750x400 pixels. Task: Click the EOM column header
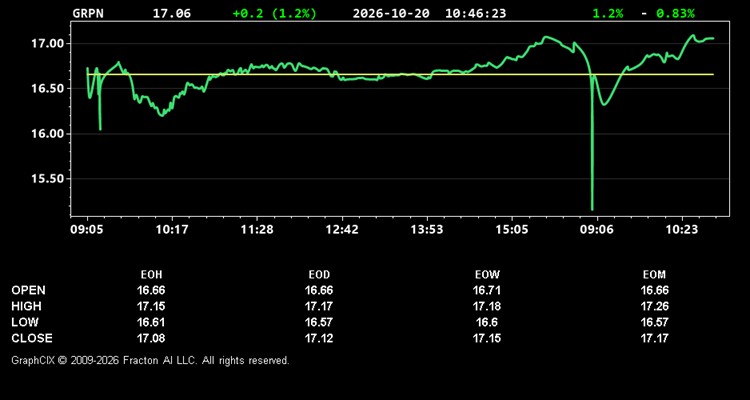coord(654,275)
